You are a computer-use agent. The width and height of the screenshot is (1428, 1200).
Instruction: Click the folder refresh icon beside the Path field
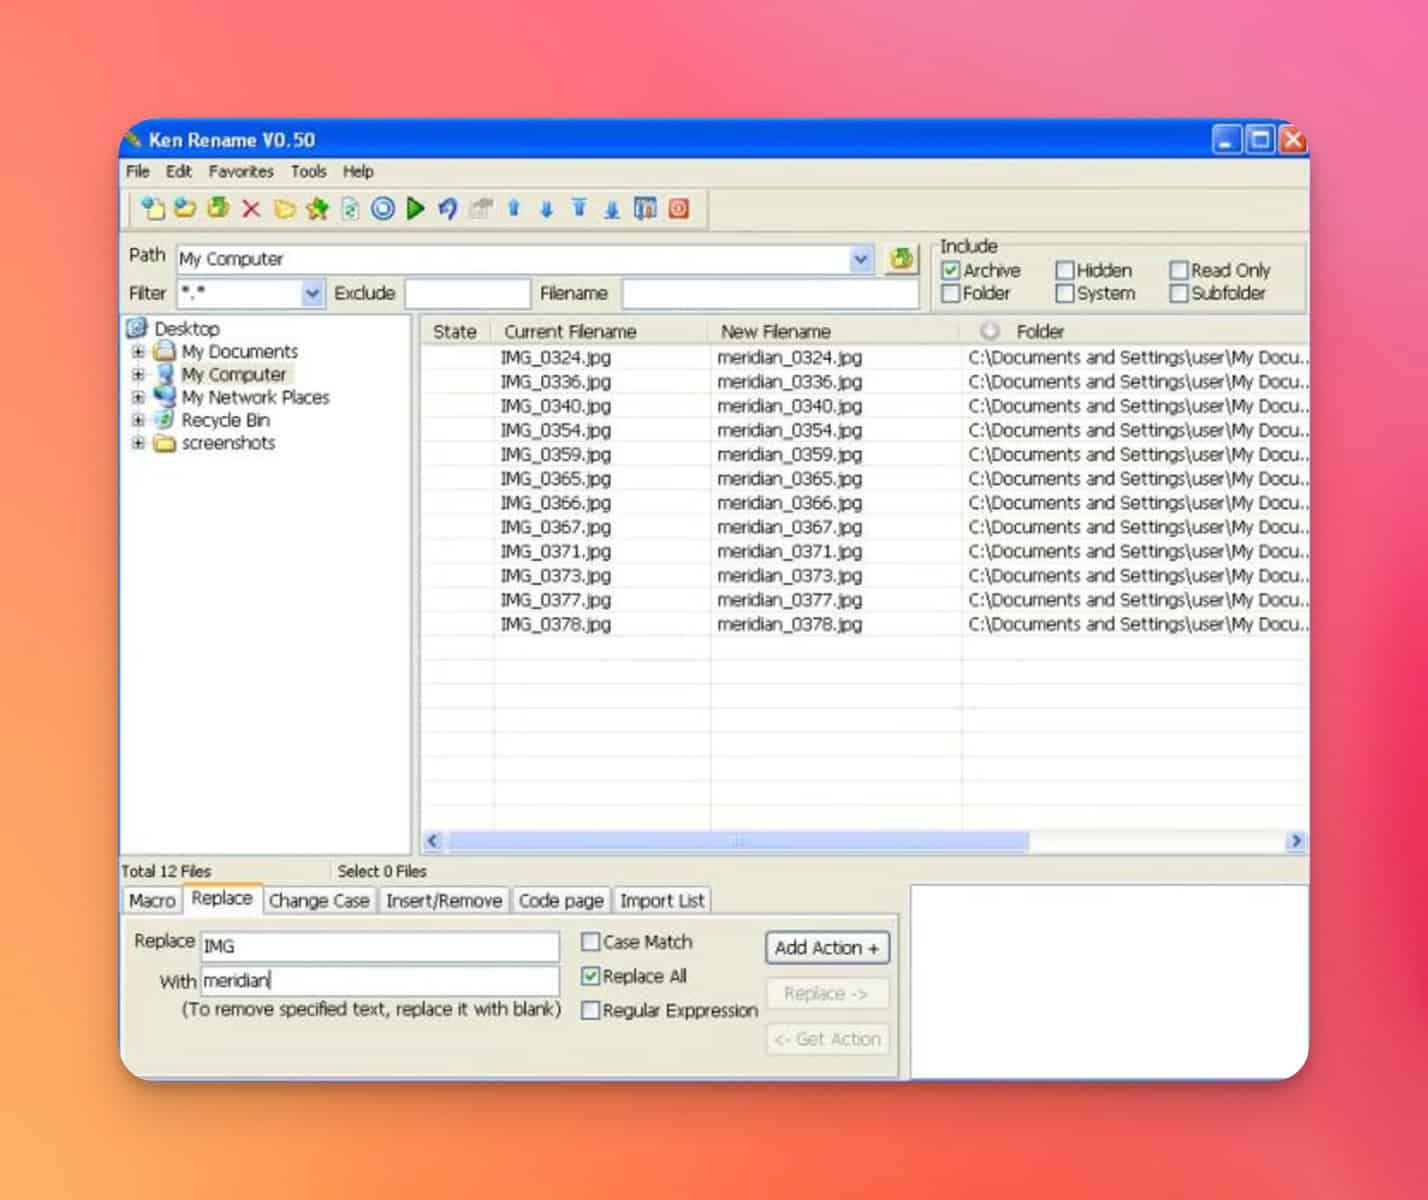tap(901, 258)
